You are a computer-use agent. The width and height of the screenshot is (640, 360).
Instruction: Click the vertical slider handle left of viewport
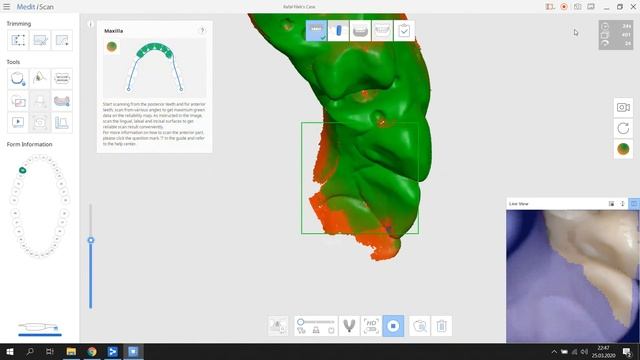[x=91, y=240]
